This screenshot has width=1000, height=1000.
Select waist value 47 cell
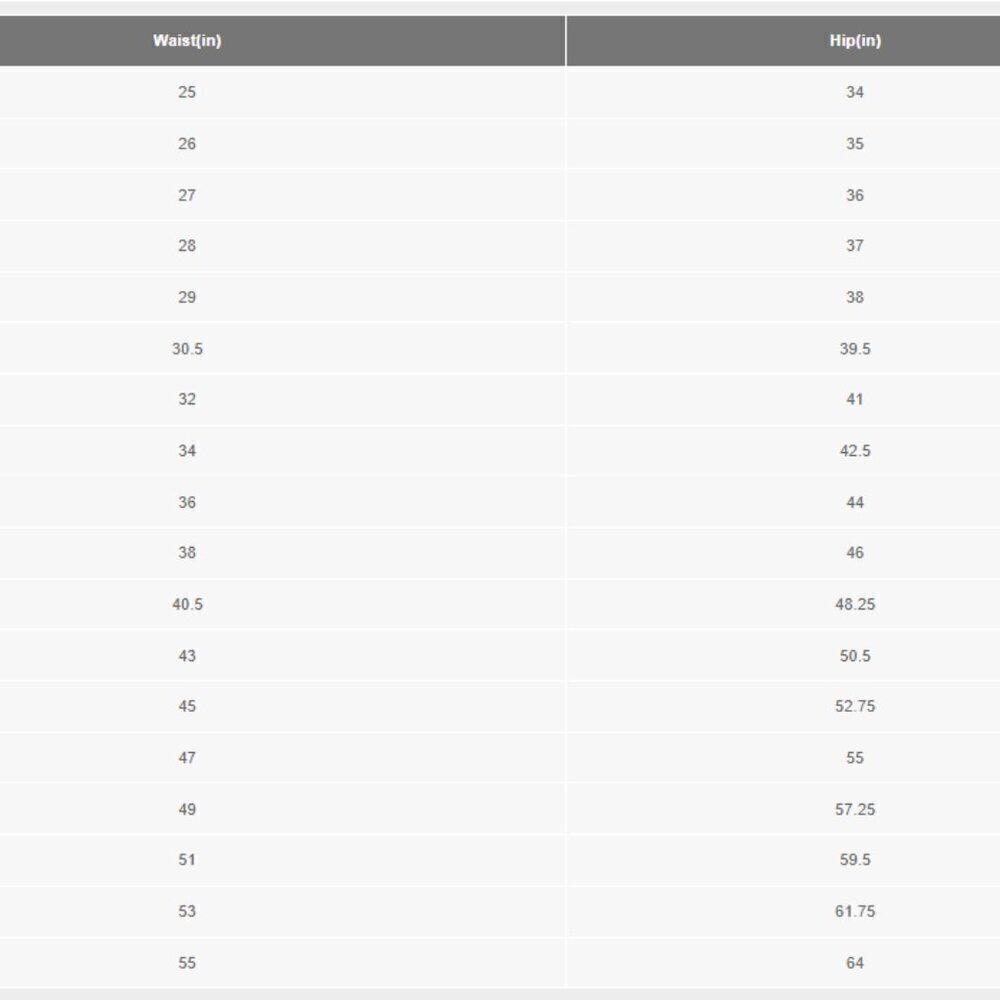click(187, 758)
